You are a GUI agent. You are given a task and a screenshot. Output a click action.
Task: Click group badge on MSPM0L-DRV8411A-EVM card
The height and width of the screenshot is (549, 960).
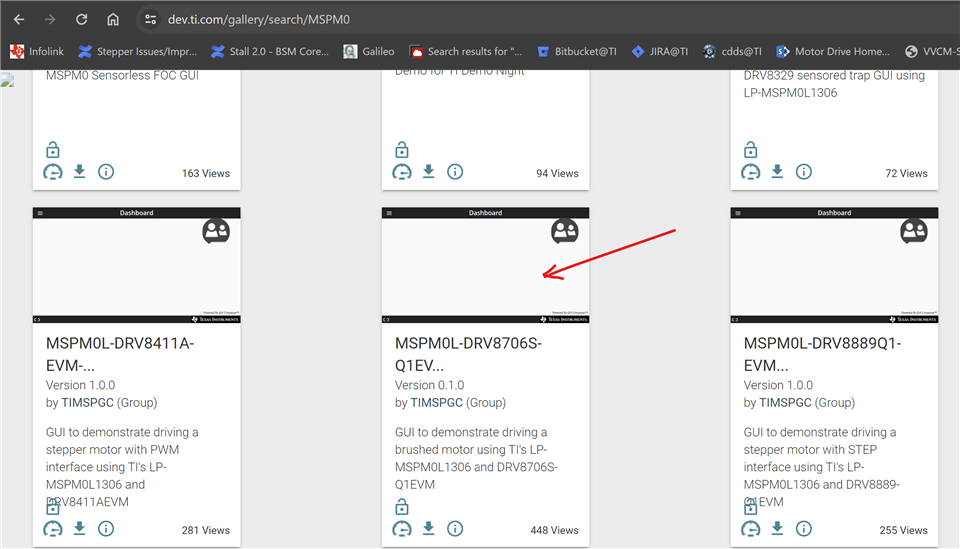(x=216, y=231)
